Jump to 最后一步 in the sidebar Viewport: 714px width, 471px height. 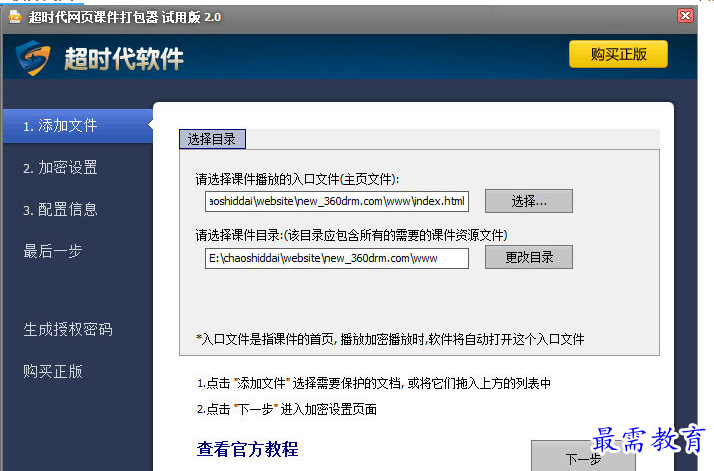[53, 251]
